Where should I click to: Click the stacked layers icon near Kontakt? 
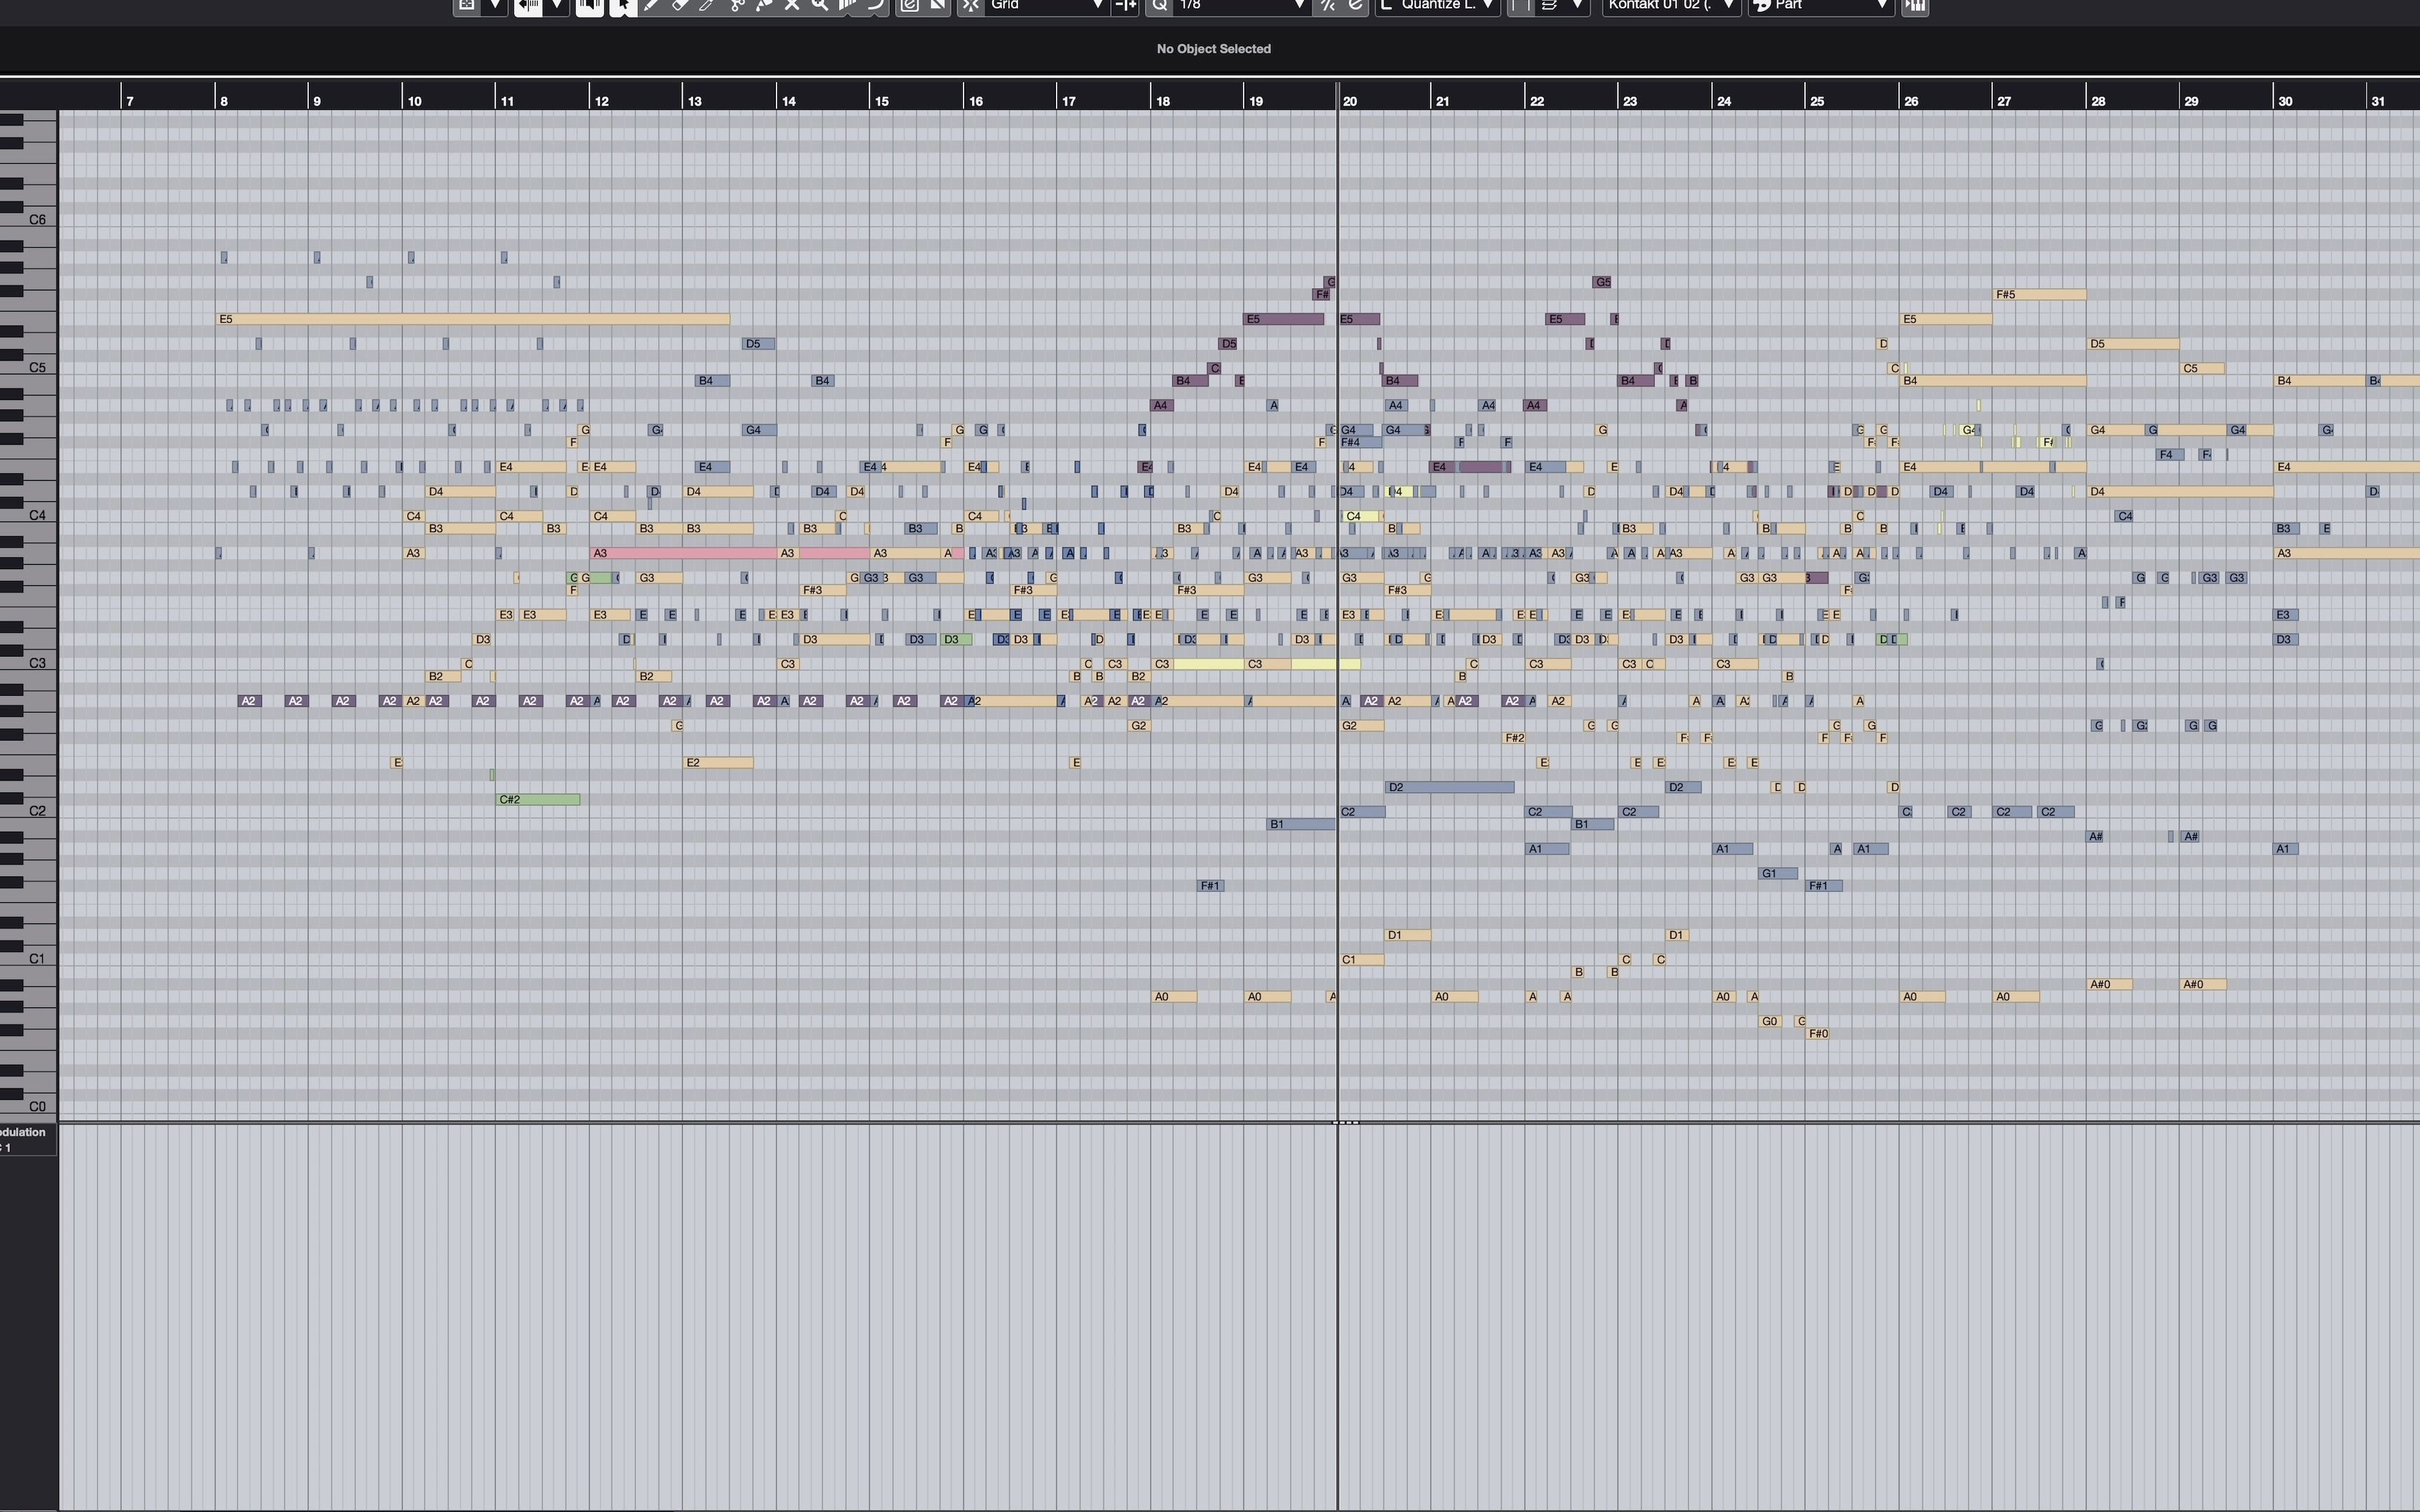tap(1550, 5)
